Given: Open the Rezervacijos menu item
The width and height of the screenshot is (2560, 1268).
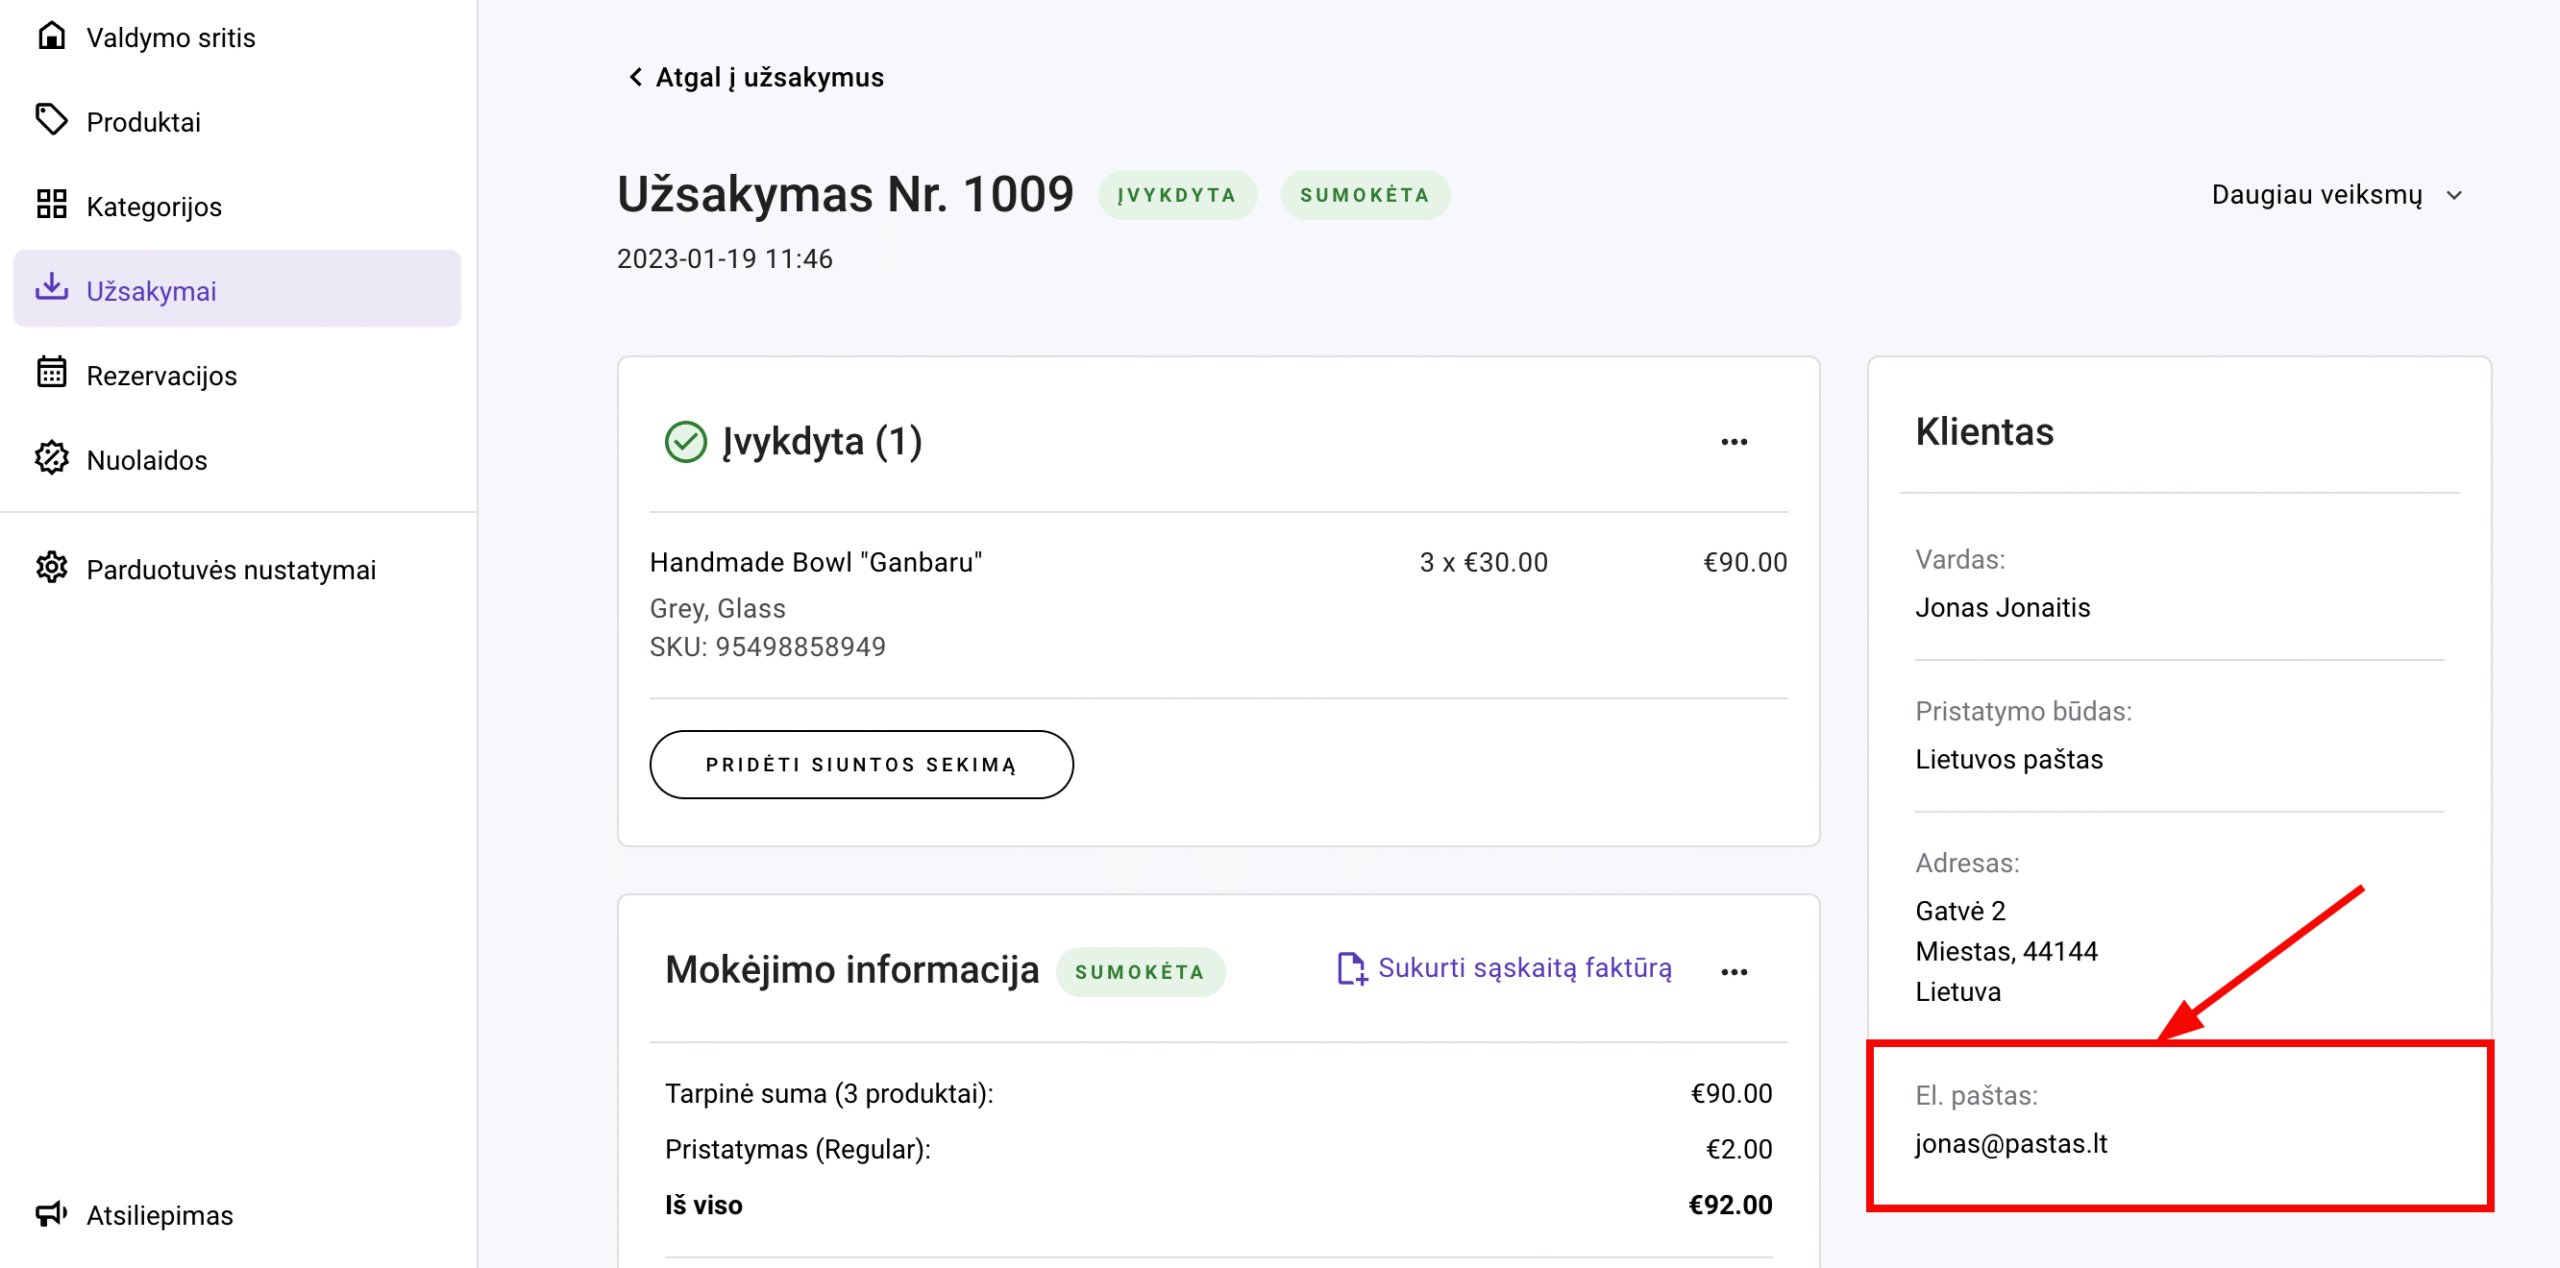Looking at the screenshot, I should click(162, 376).
